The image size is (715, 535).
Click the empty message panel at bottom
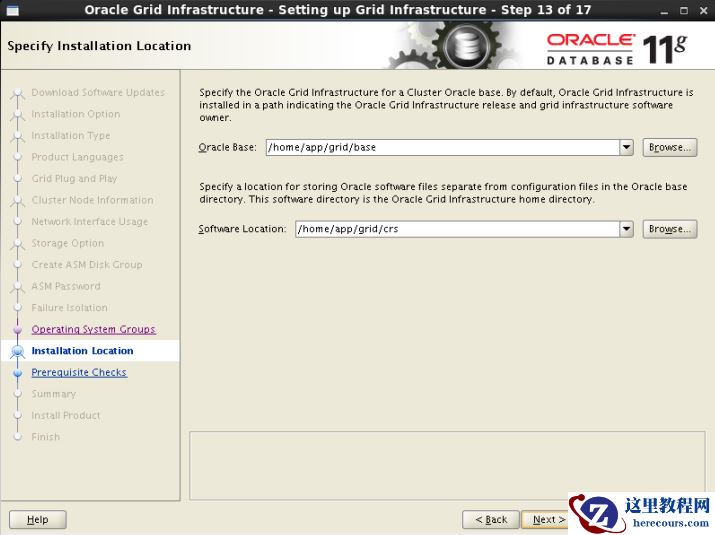[x=447, y=465]
